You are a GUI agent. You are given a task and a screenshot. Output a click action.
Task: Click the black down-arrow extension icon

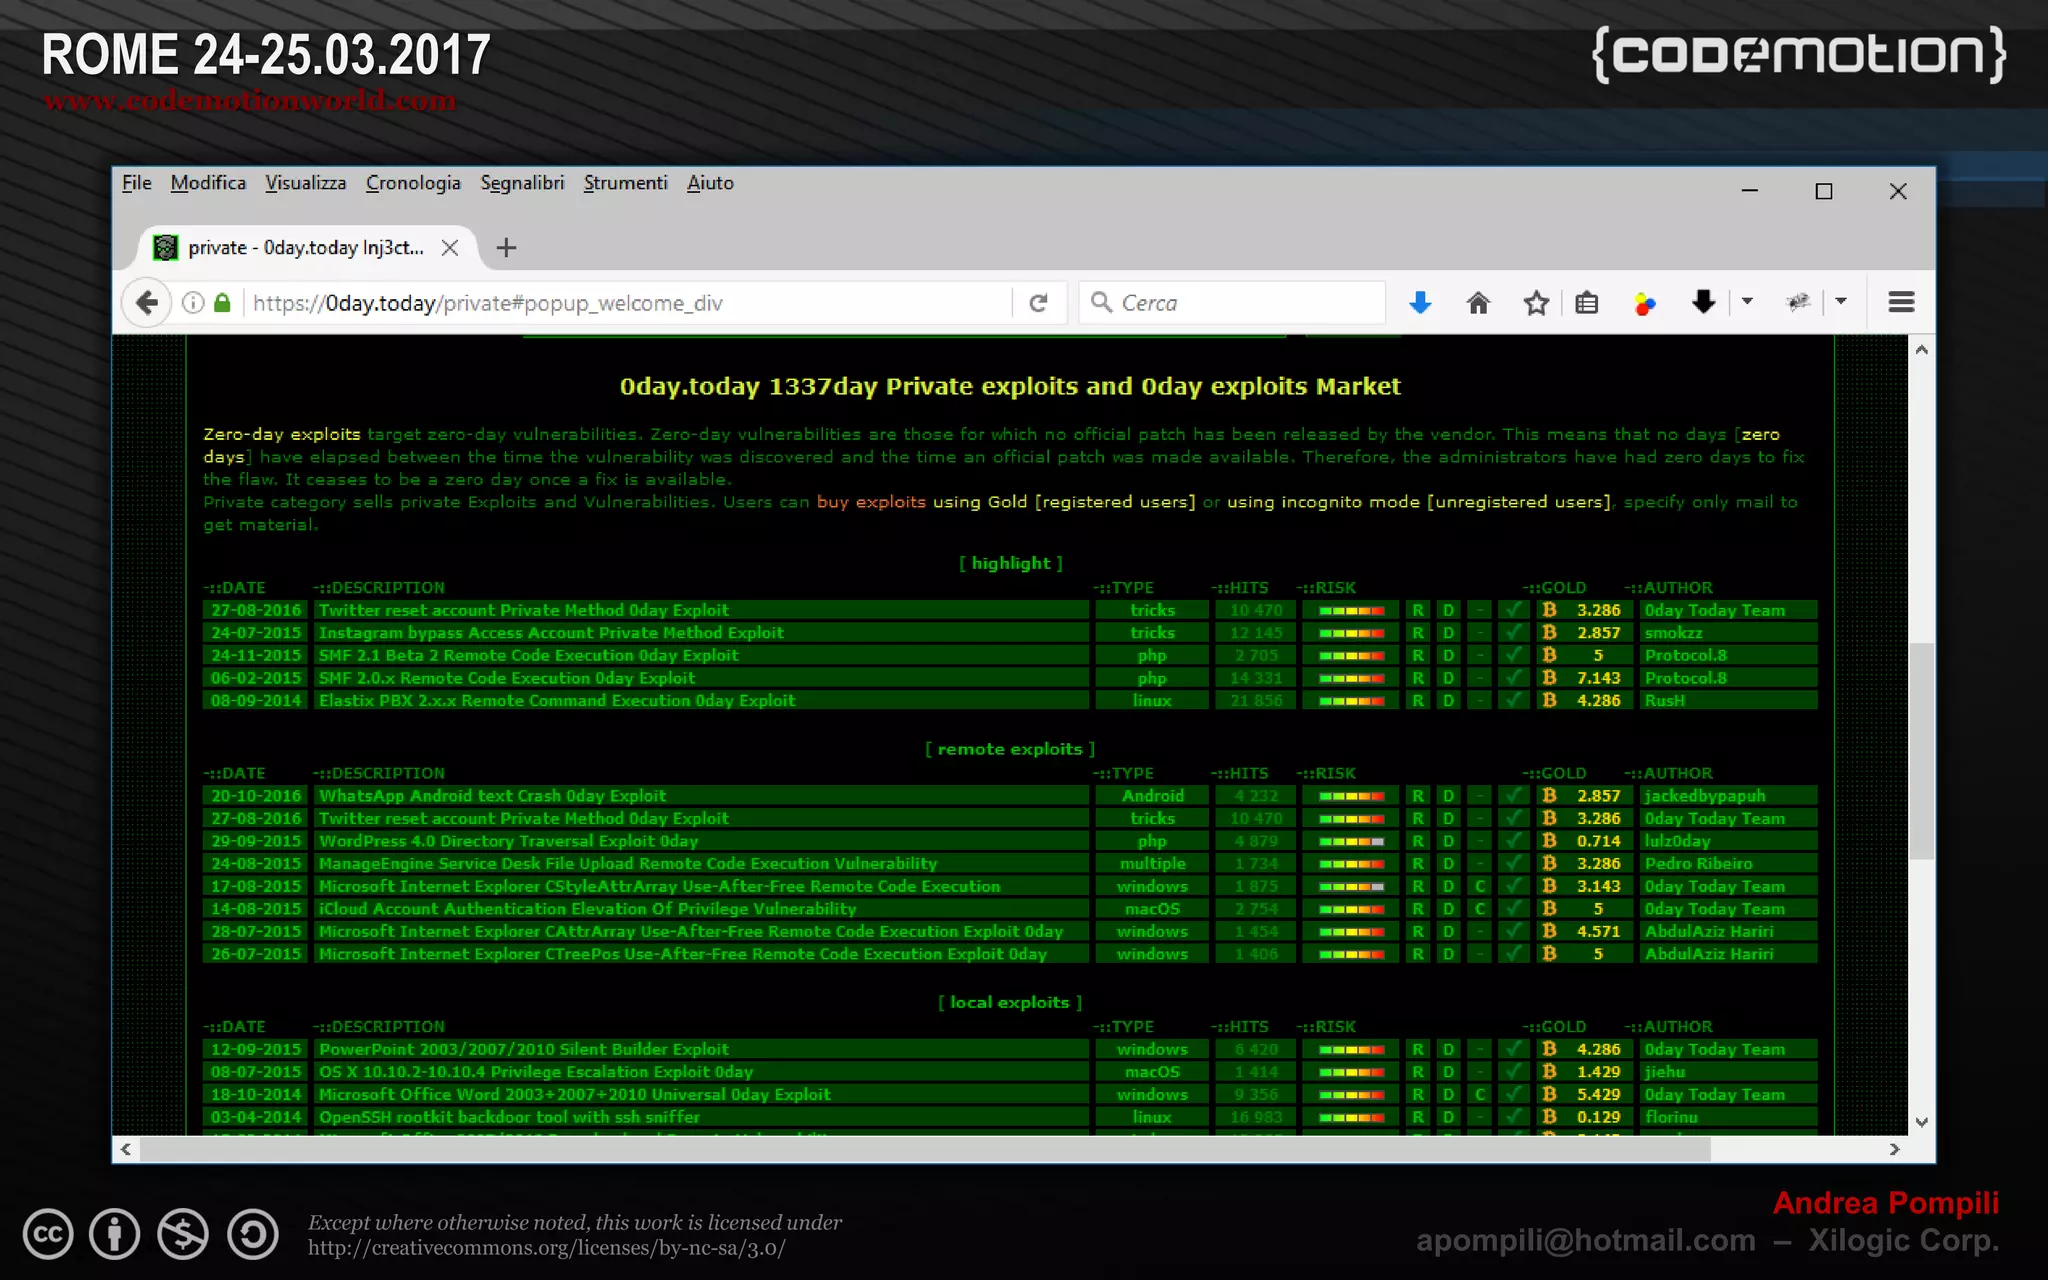[1703, 302]
